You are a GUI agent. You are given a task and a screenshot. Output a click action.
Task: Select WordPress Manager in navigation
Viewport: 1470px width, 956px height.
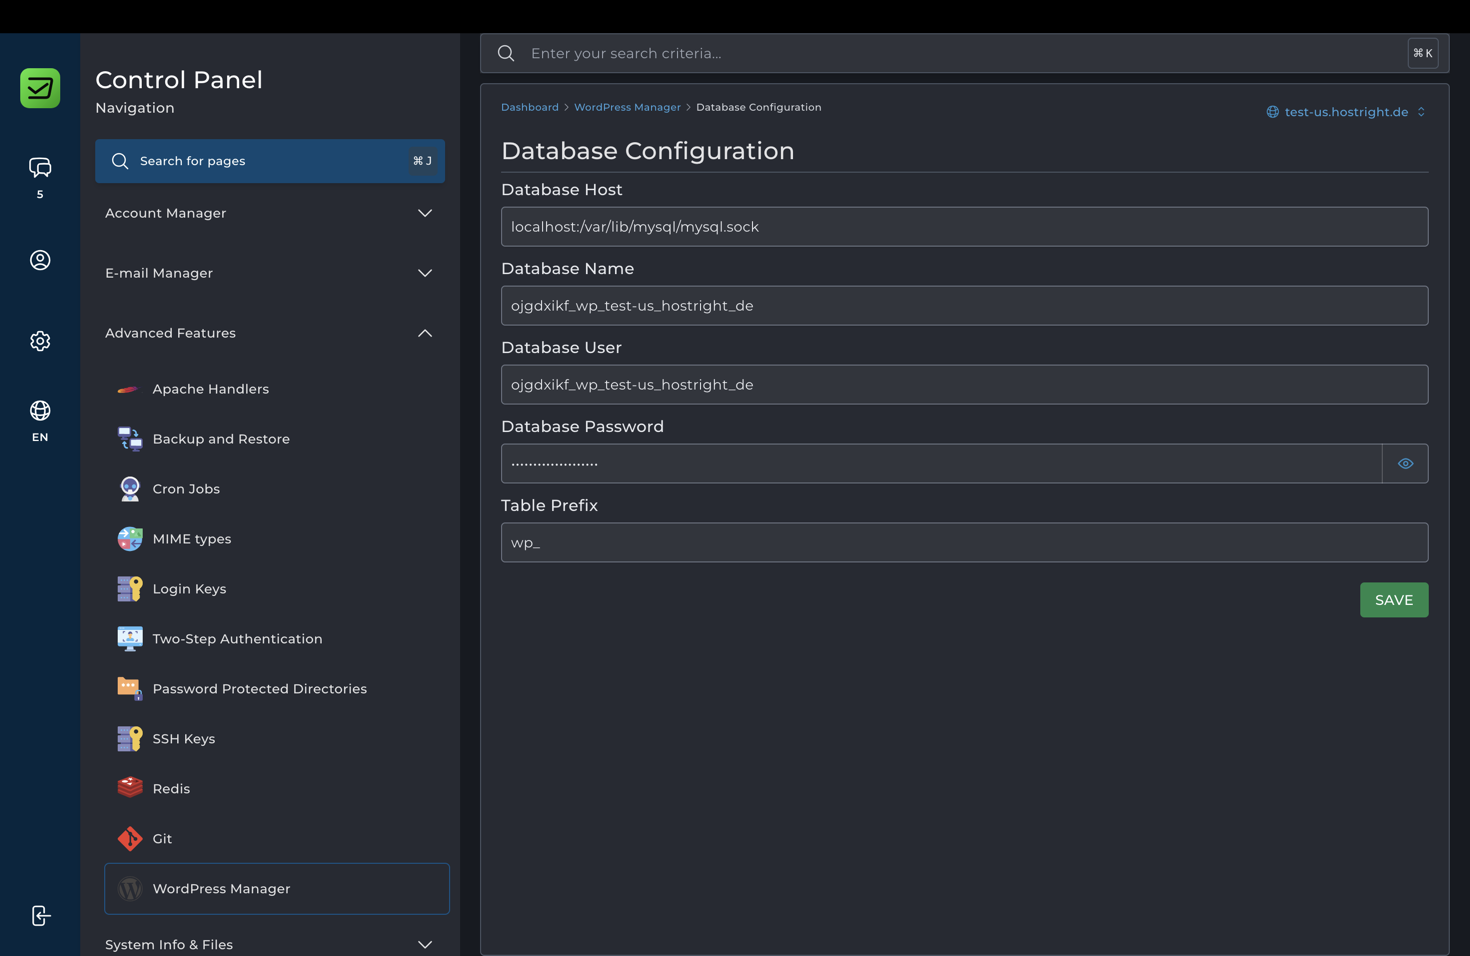pyautogui.click(x=277, y=889)
